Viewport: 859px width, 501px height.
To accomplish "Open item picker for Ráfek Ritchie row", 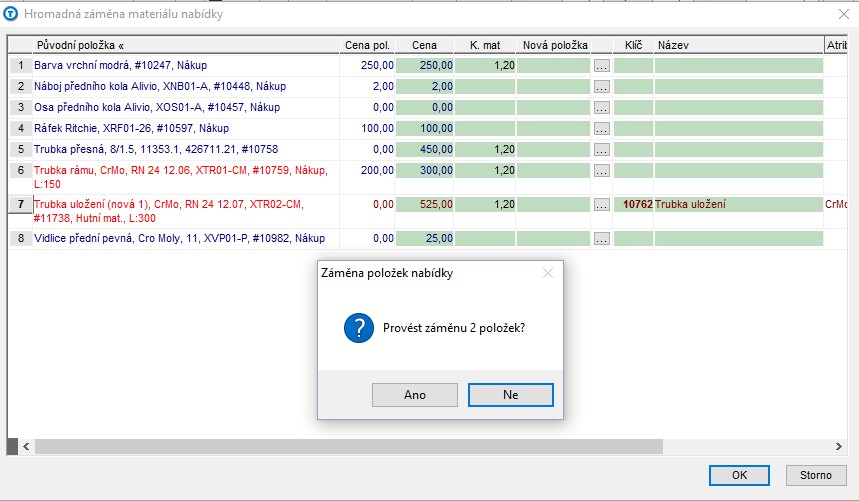I will point(602,129).
